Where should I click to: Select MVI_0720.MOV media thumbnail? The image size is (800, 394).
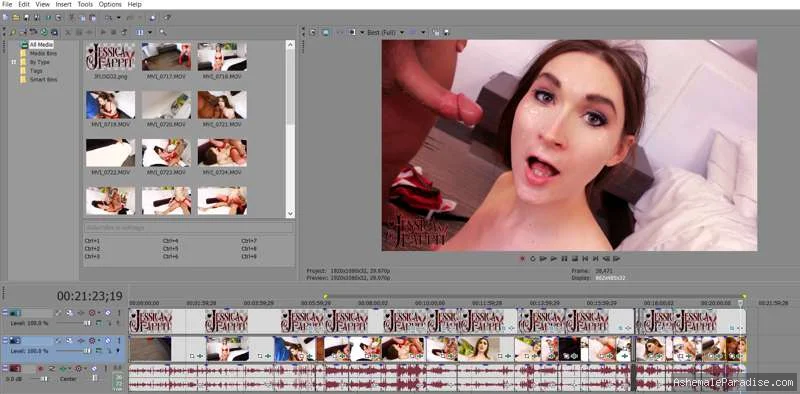tap(166, 105)
